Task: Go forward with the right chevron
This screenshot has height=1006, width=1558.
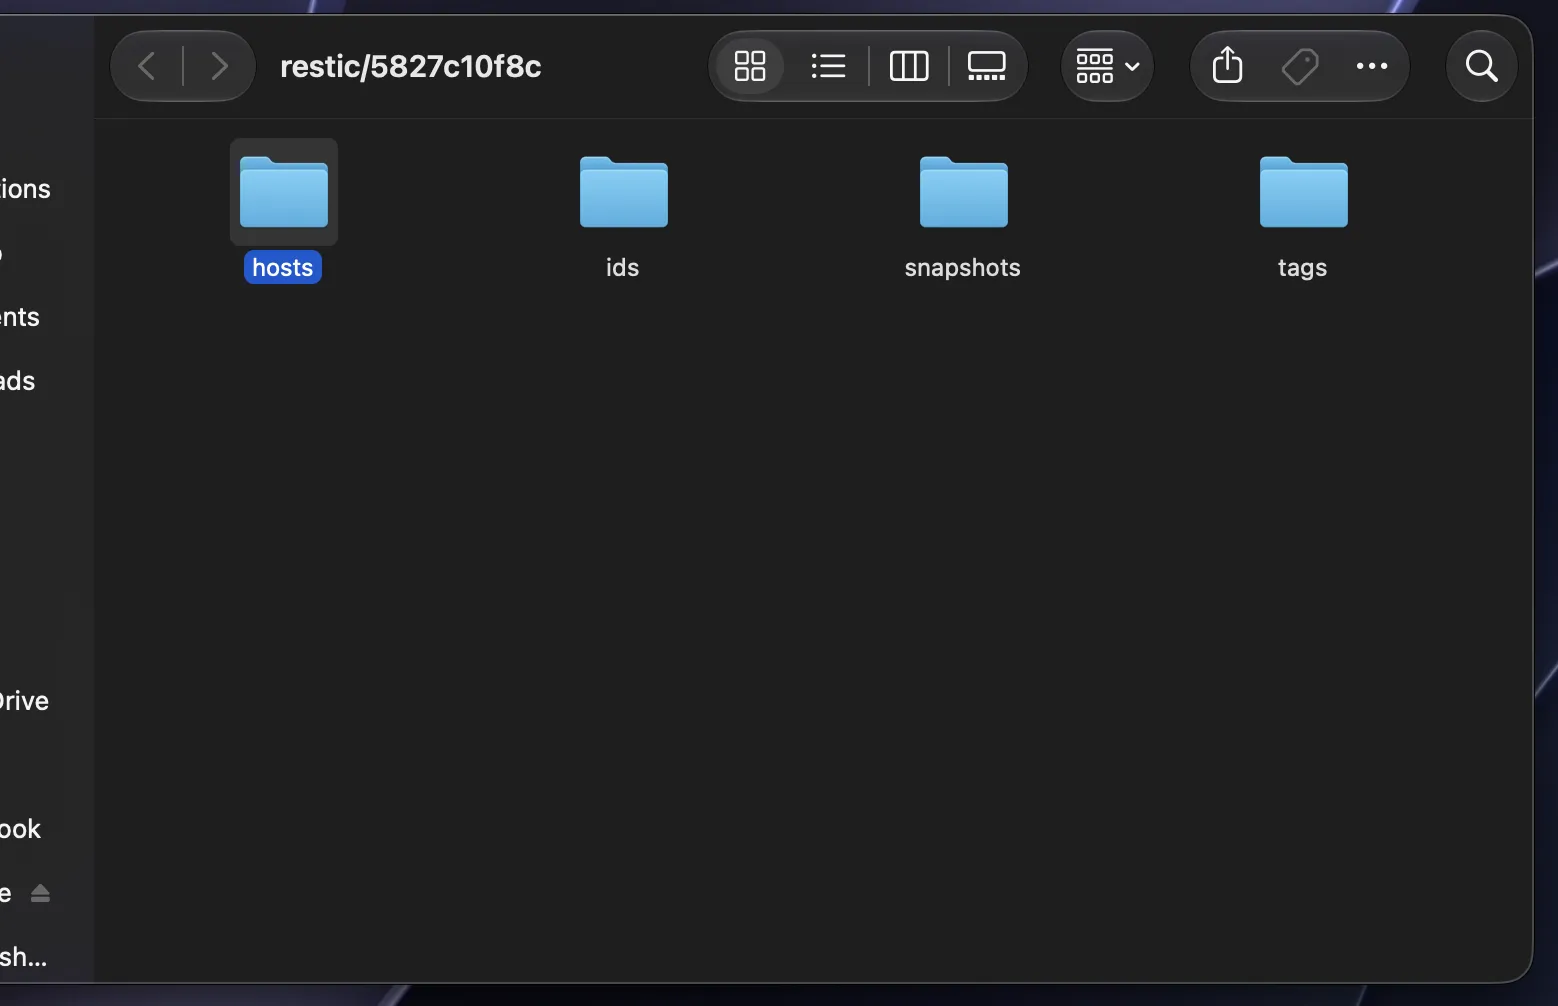Action: 219,66
